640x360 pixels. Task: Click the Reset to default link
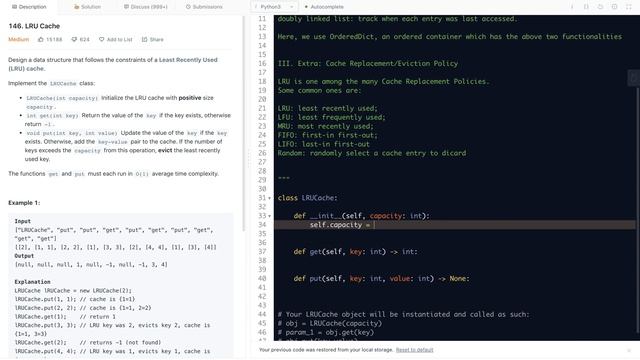tap(414, 350)
